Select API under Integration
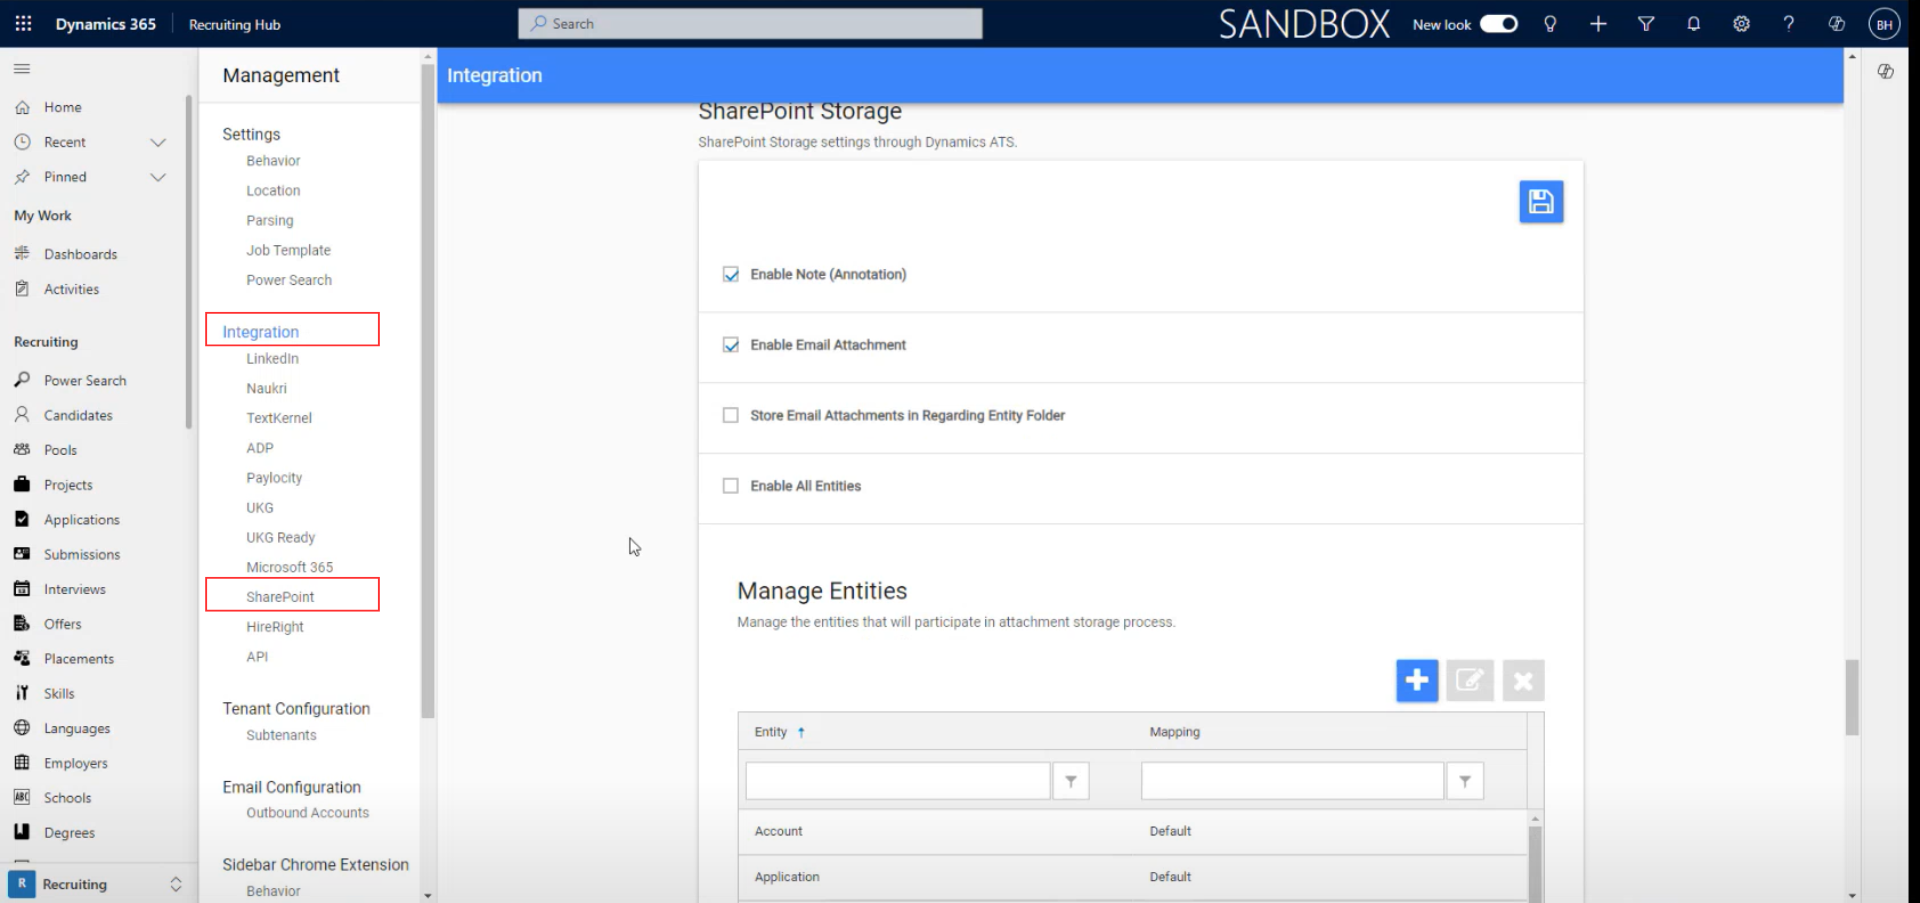Viewport: 1920px width, 903px height. click(257, 657)
